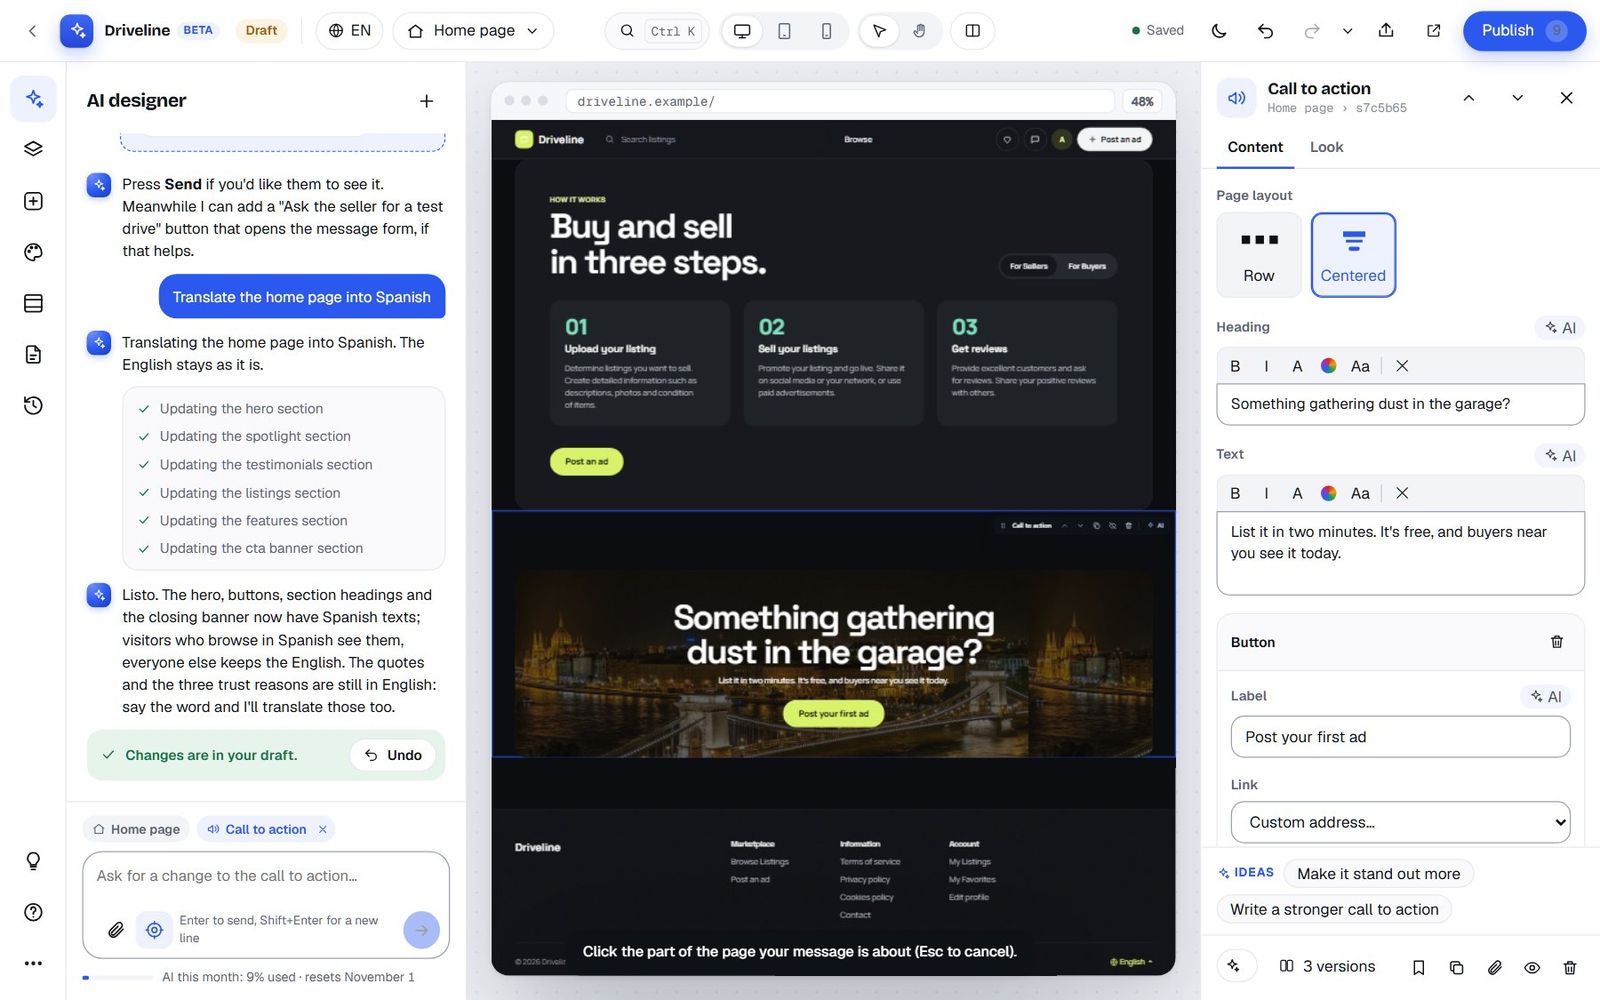Switch to mobile phone device preview

826,31
